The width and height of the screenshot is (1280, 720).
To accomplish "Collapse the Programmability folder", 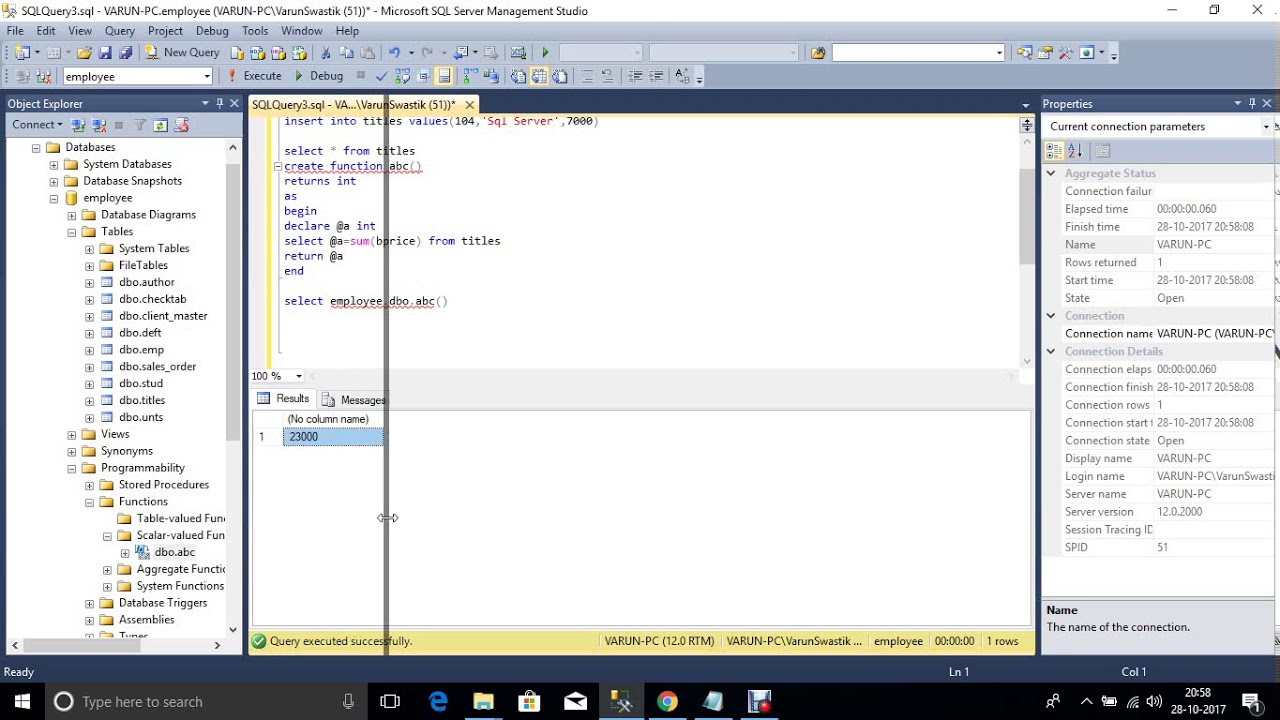I will click(x=72, y=468).
